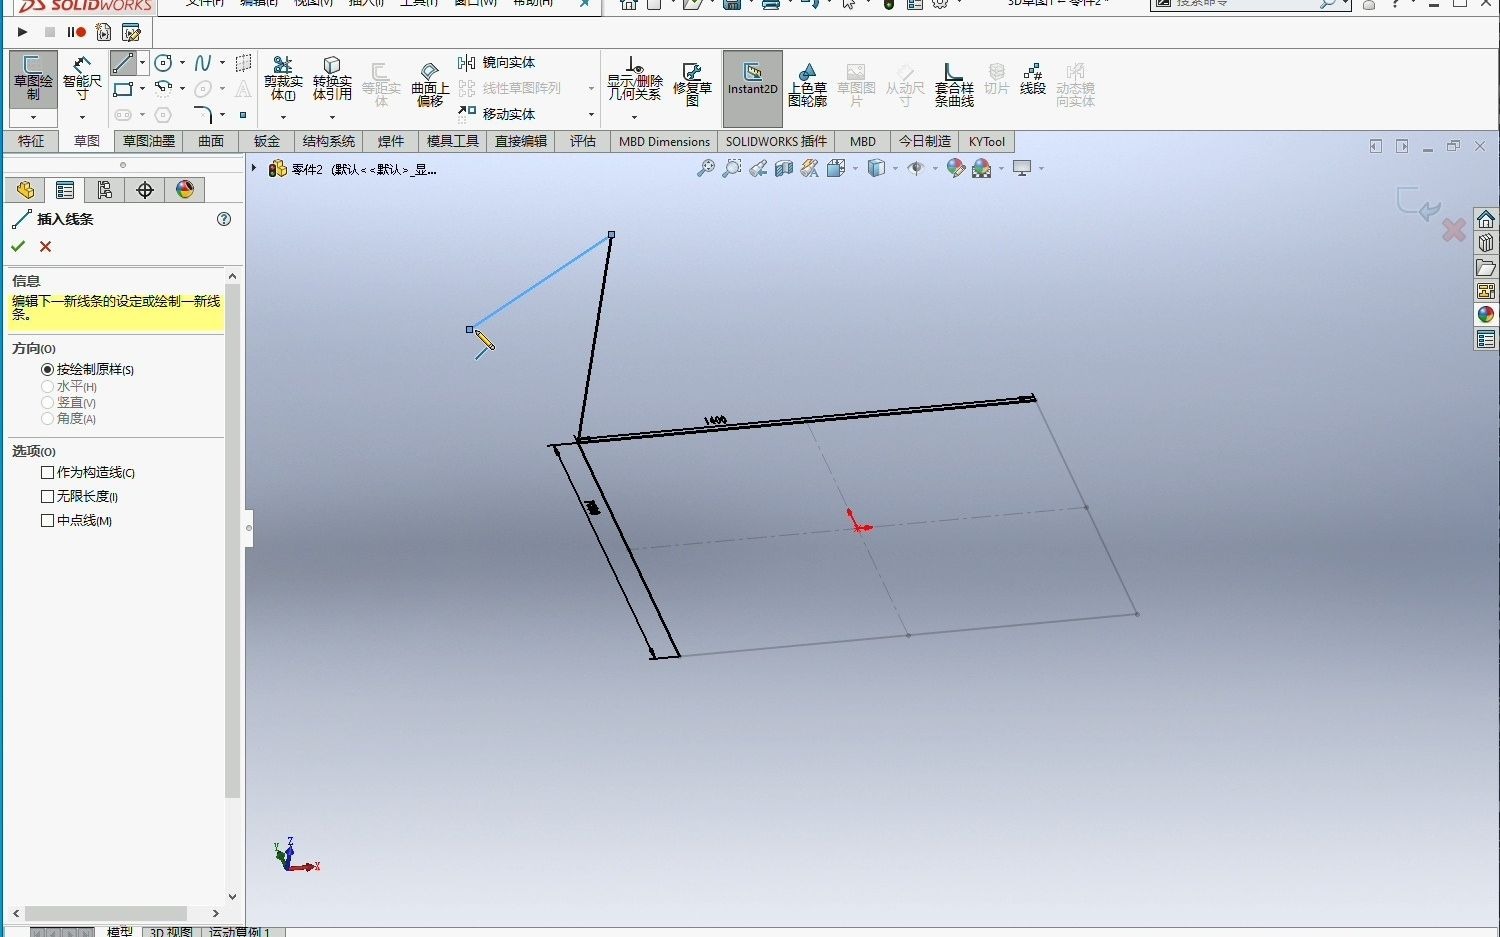Image resolution: width=1500 pixels, height=937 pixels.
Task: Expand the 零件2 feature tree flyout
Action: pos(254,168)
